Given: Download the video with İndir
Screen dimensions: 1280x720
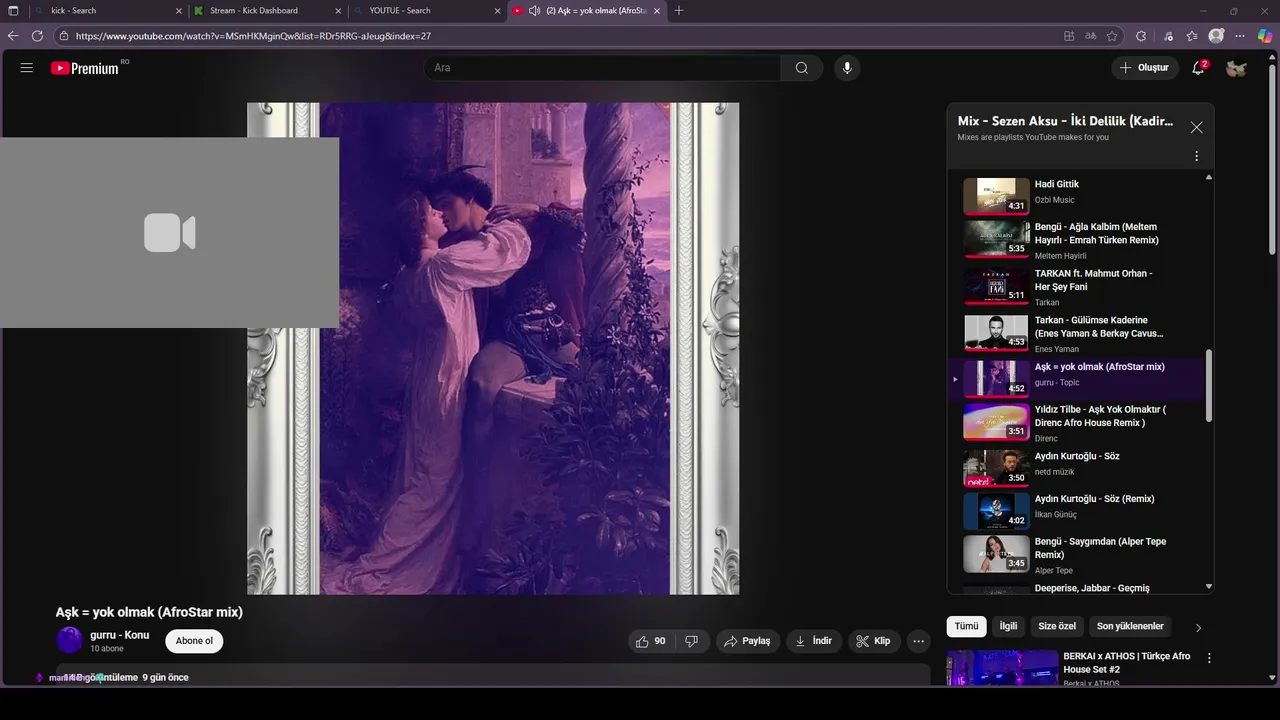Looking at the screenshot, I should (x=813, y=641).
